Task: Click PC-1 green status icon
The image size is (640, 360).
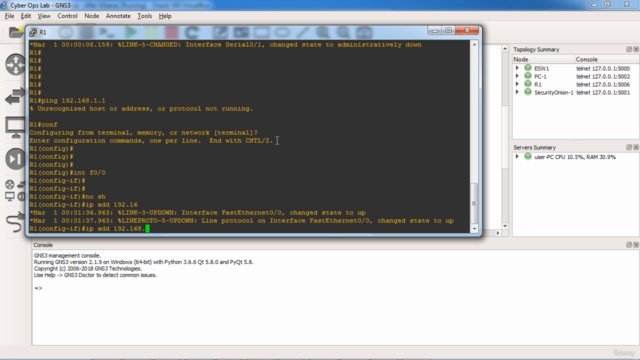Action: [528, 76]
